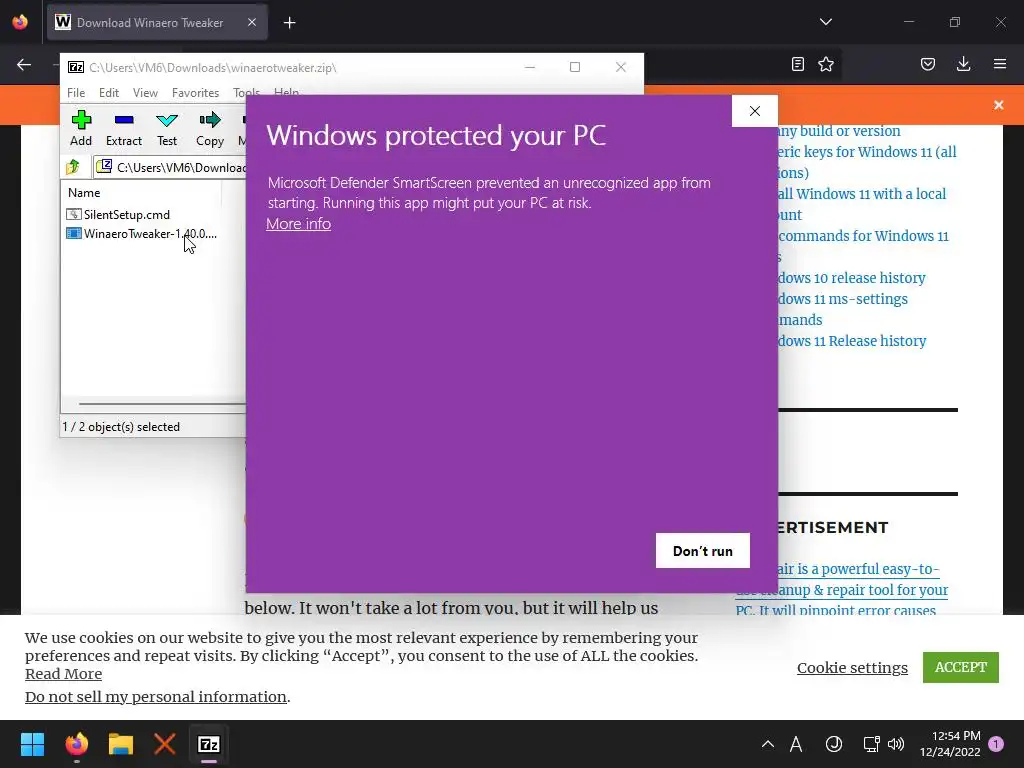Viewport: 1024px width, 768px height.
Task: Toggle Firefox reader view
Action: click(x=797, y=64)
